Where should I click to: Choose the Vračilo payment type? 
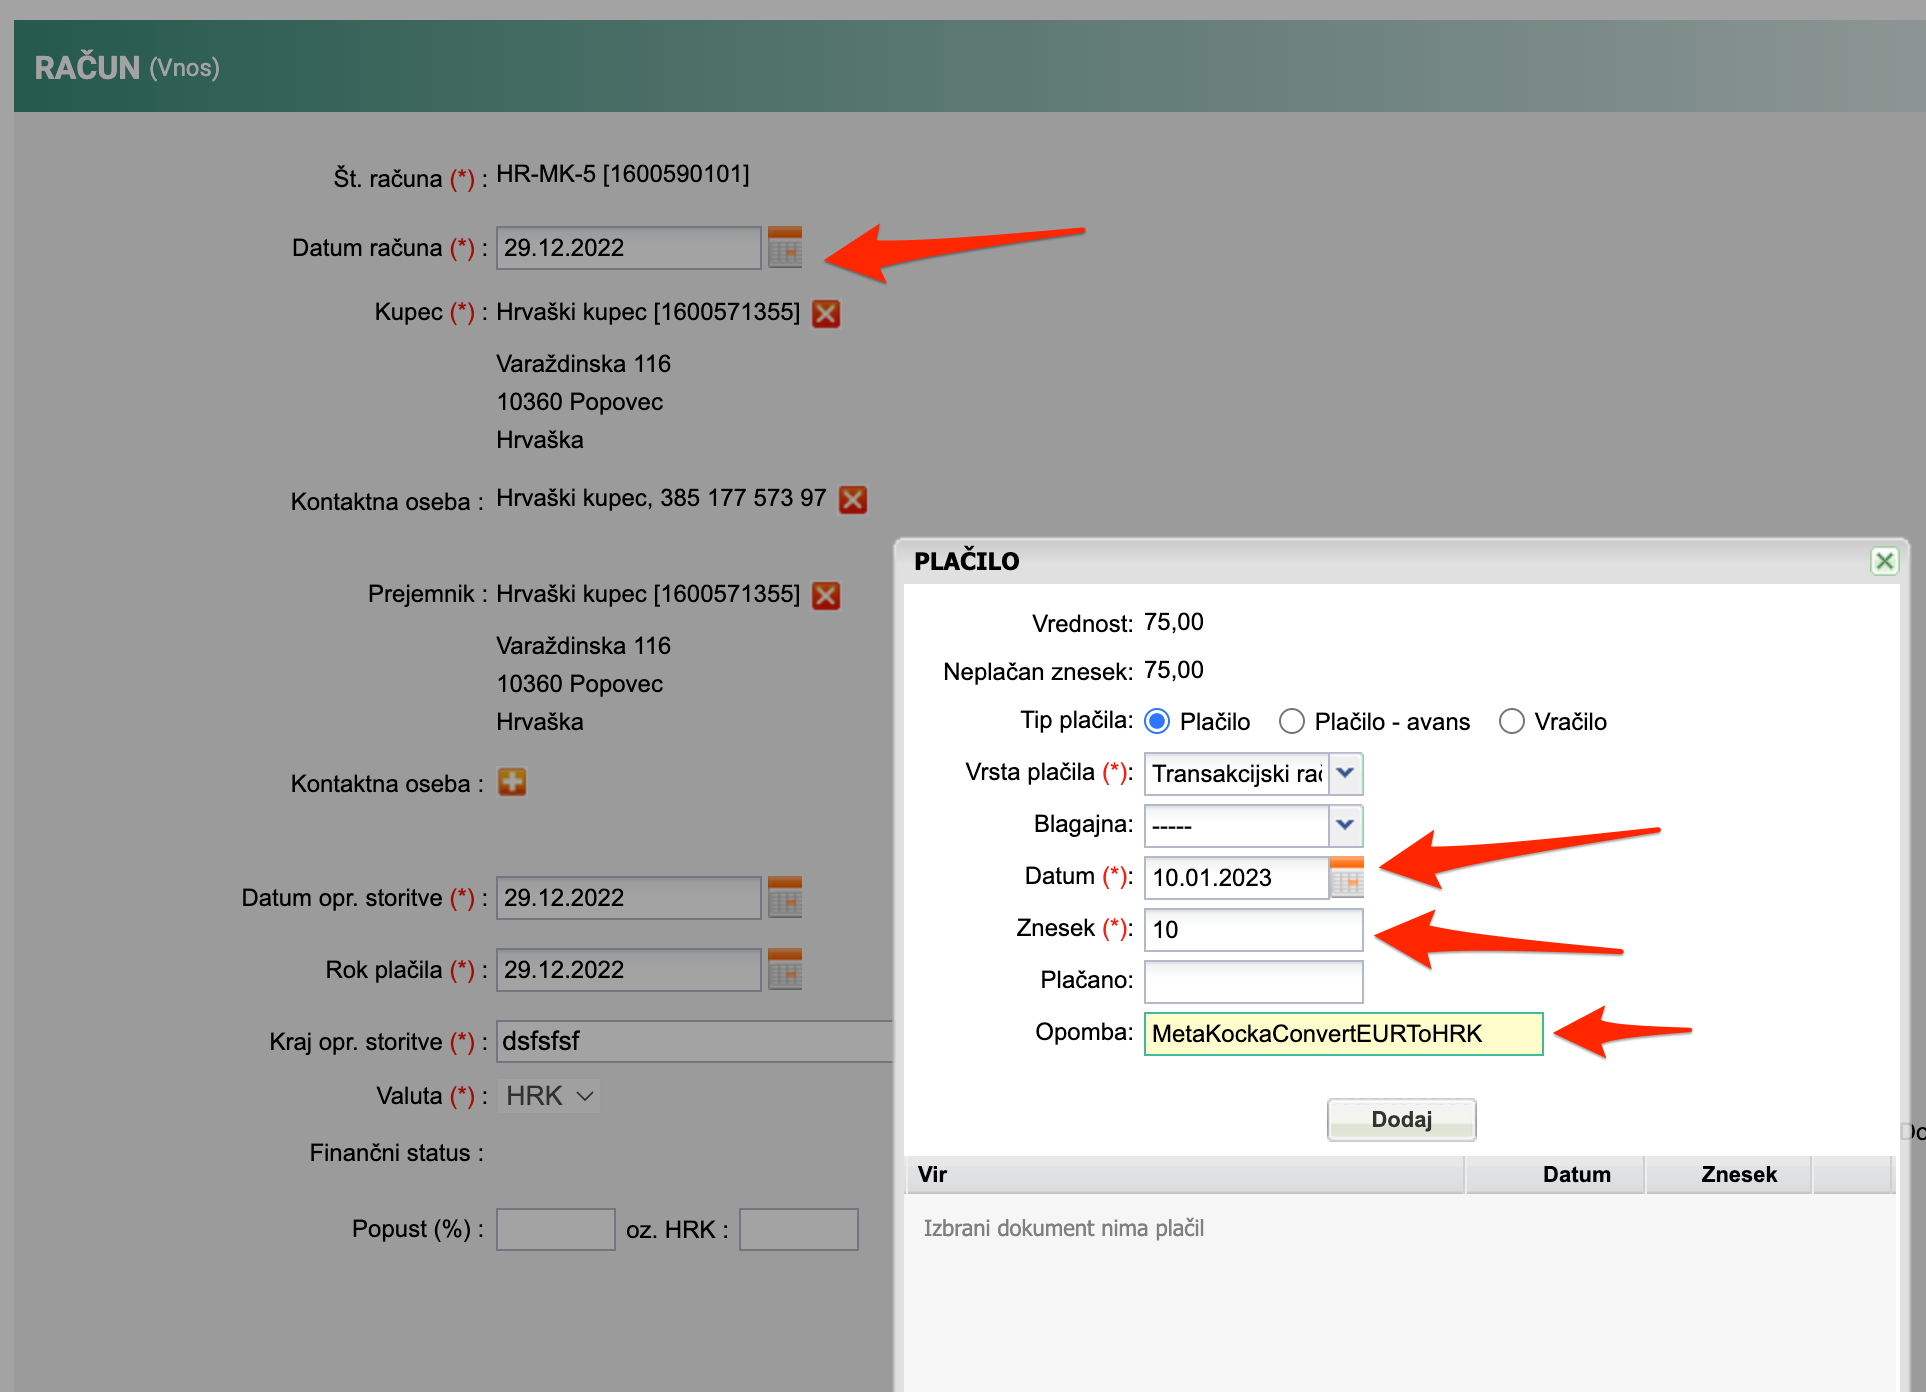pyautogui.click(x=1512, y=721)
